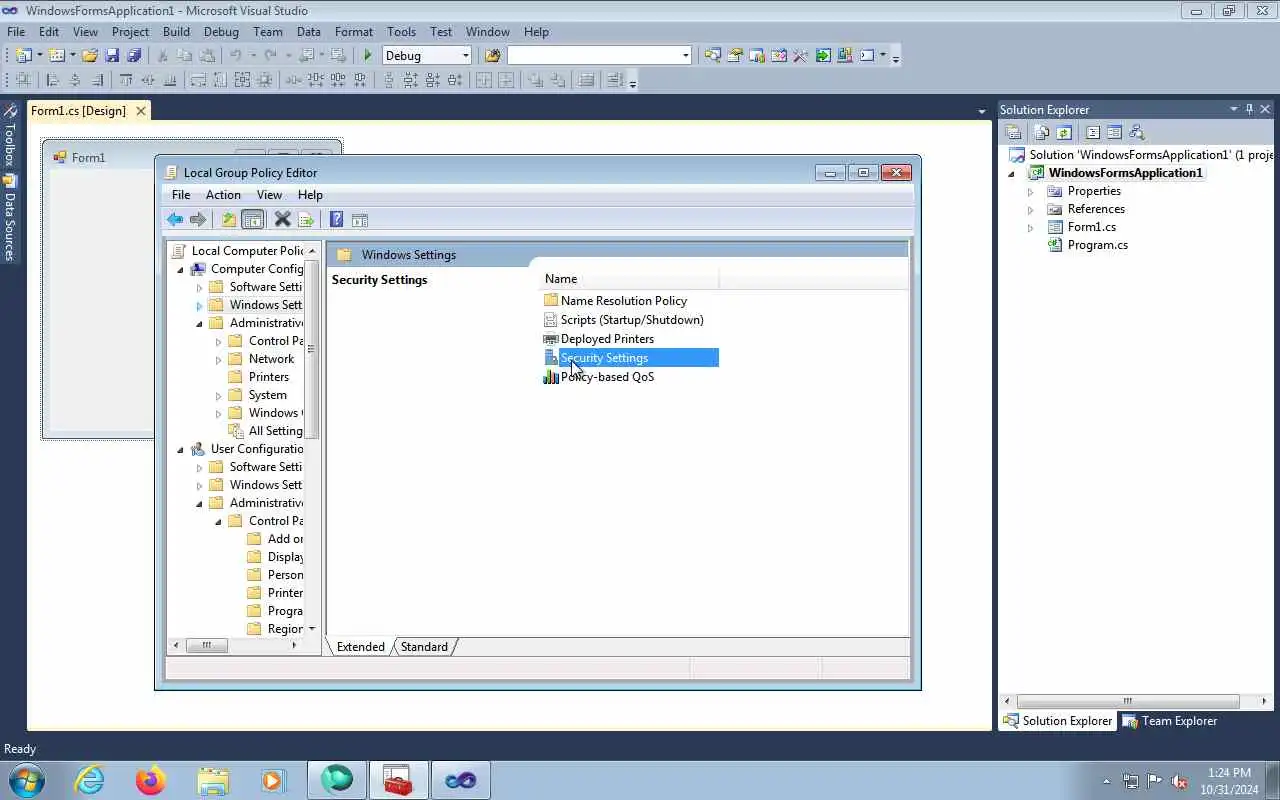Expand Network folder in policy tree
The width and height of the screenshot is (1280, 800).
pos(219,359)
